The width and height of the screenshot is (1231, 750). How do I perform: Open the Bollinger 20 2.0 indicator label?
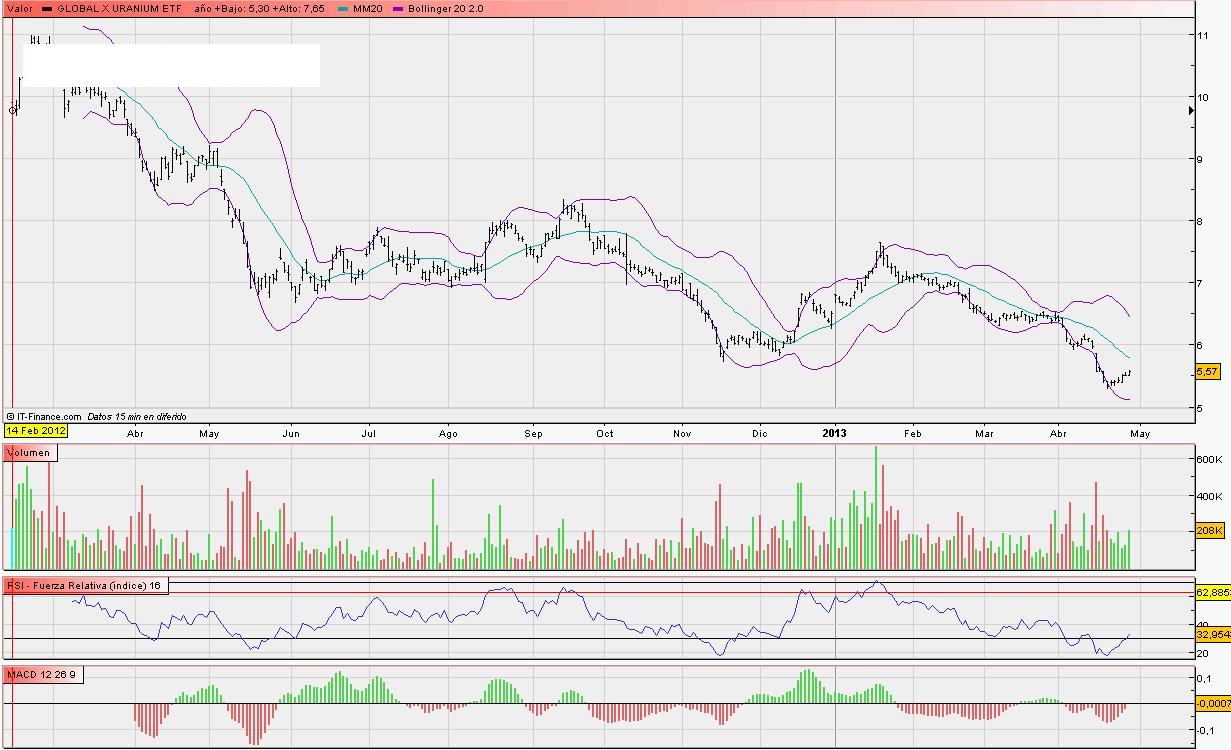pyautogui.click(x=446, y=9)
